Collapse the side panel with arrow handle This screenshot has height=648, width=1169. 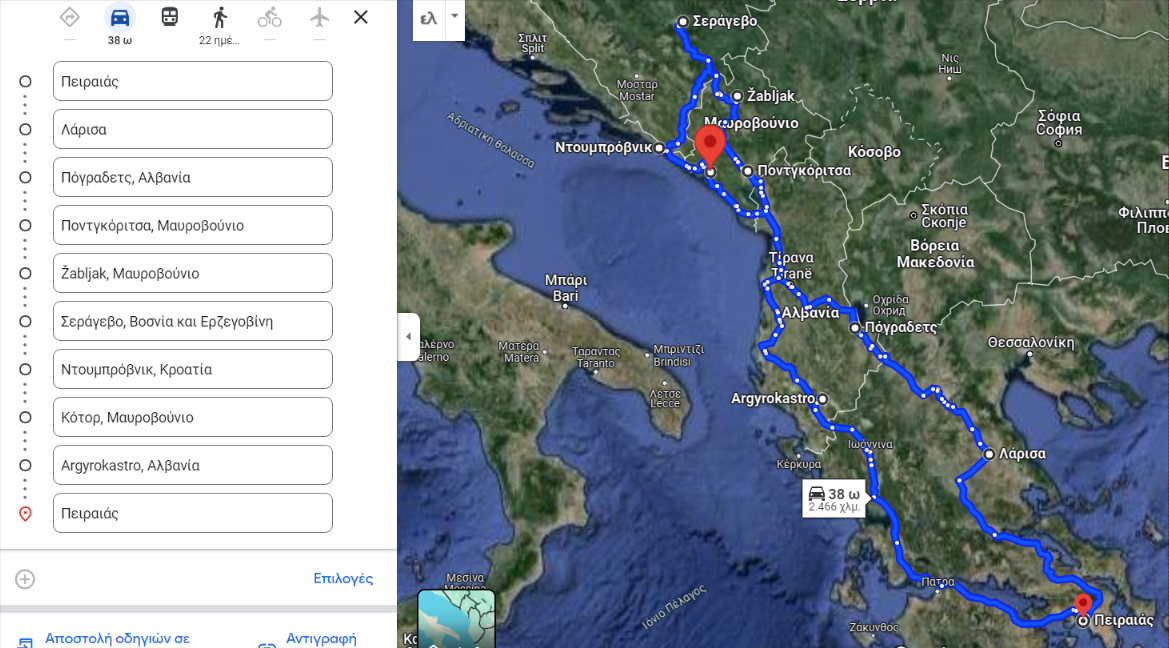[409, 336]
